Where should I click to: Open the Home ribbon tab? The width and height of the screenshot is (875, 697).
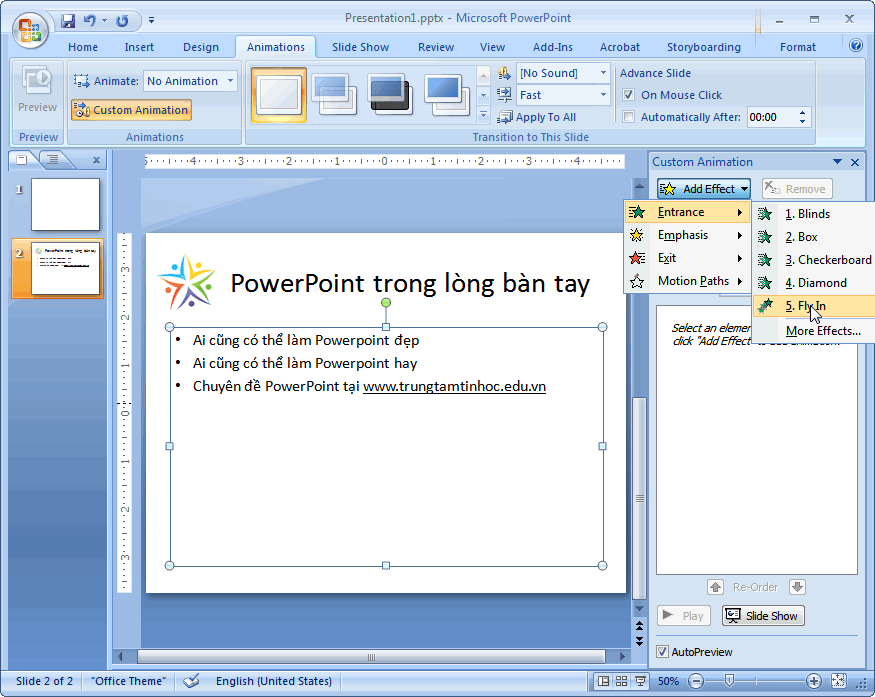click(83, 47)
